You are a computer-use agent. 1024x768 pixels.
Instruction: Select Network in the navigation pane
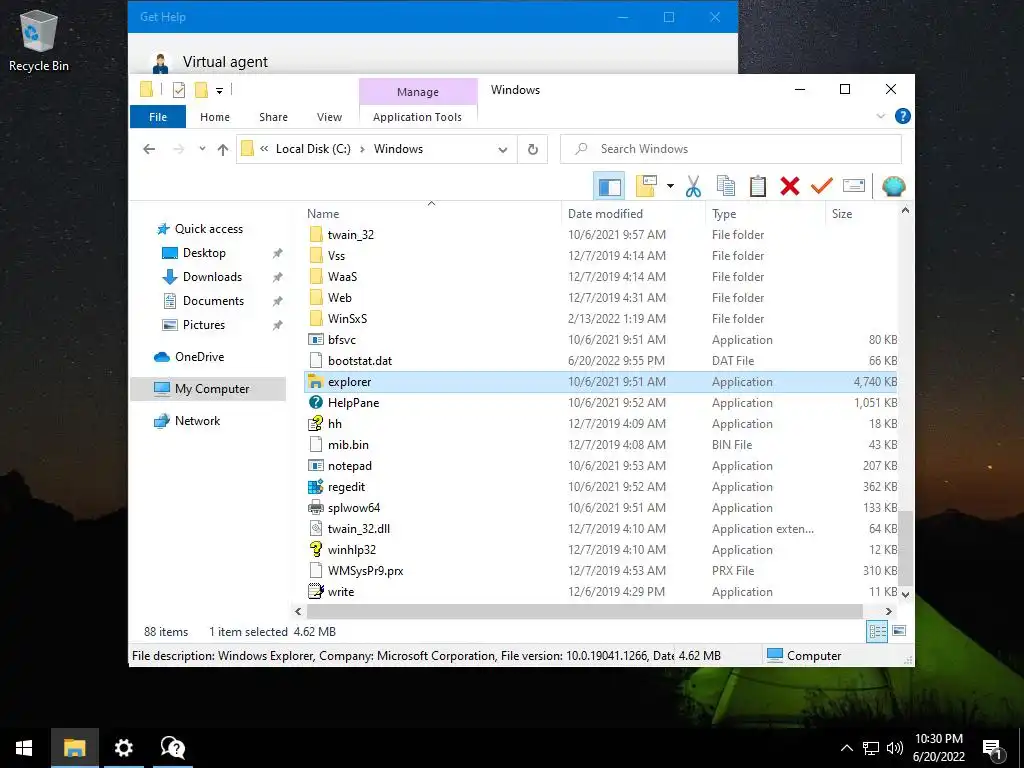tap(197, 421)
